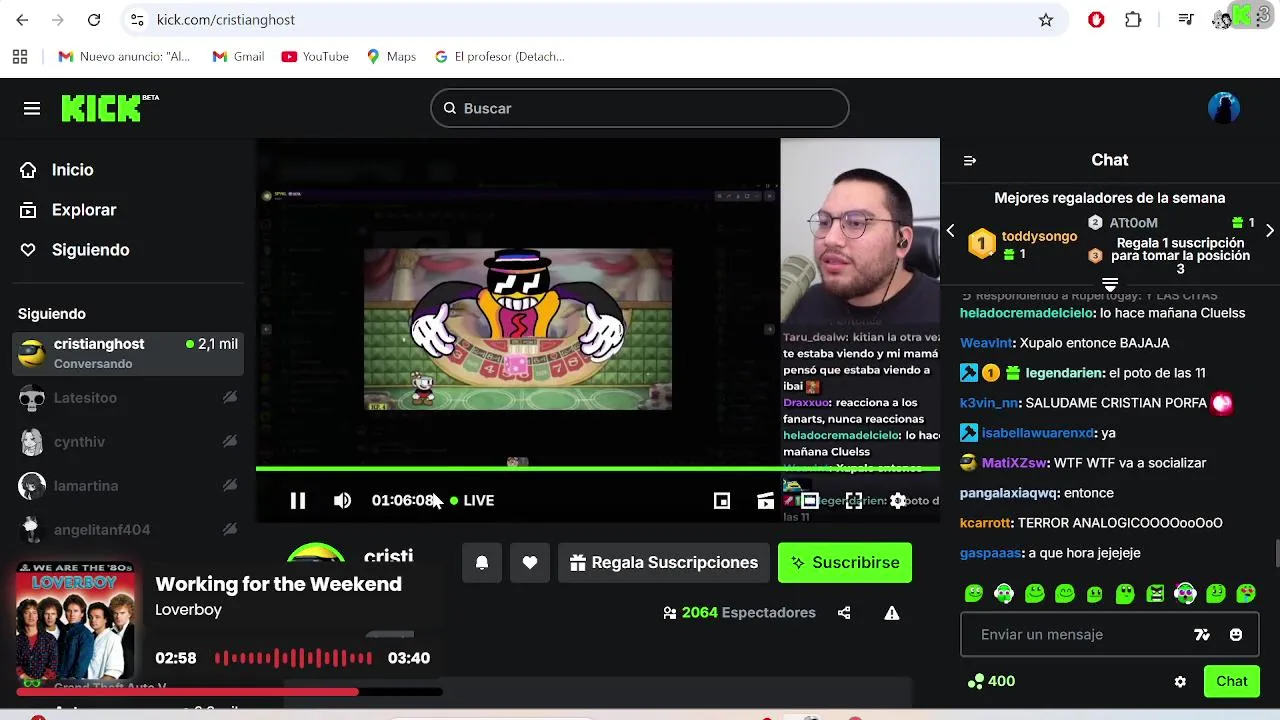Report stream with warning triangle icon
Viewport: 1280px width, 720px height.
(x=892, y=613)
